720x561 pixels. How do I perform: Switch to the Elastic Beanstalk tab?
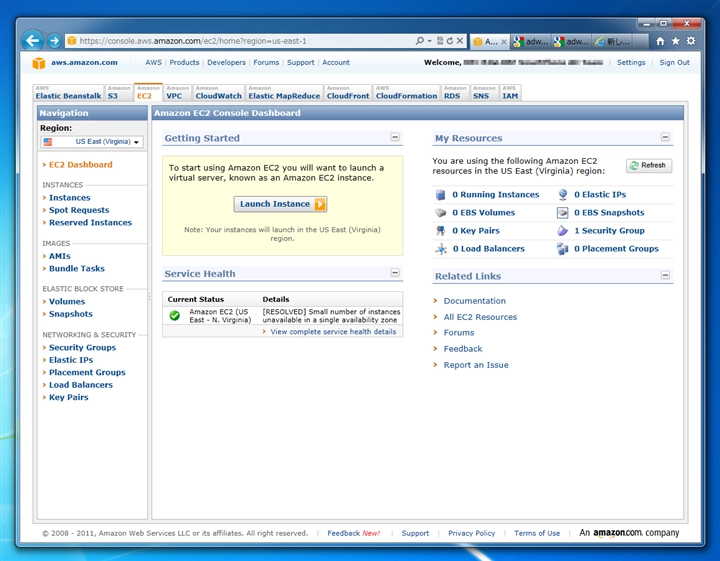click(x=68, y=93)
